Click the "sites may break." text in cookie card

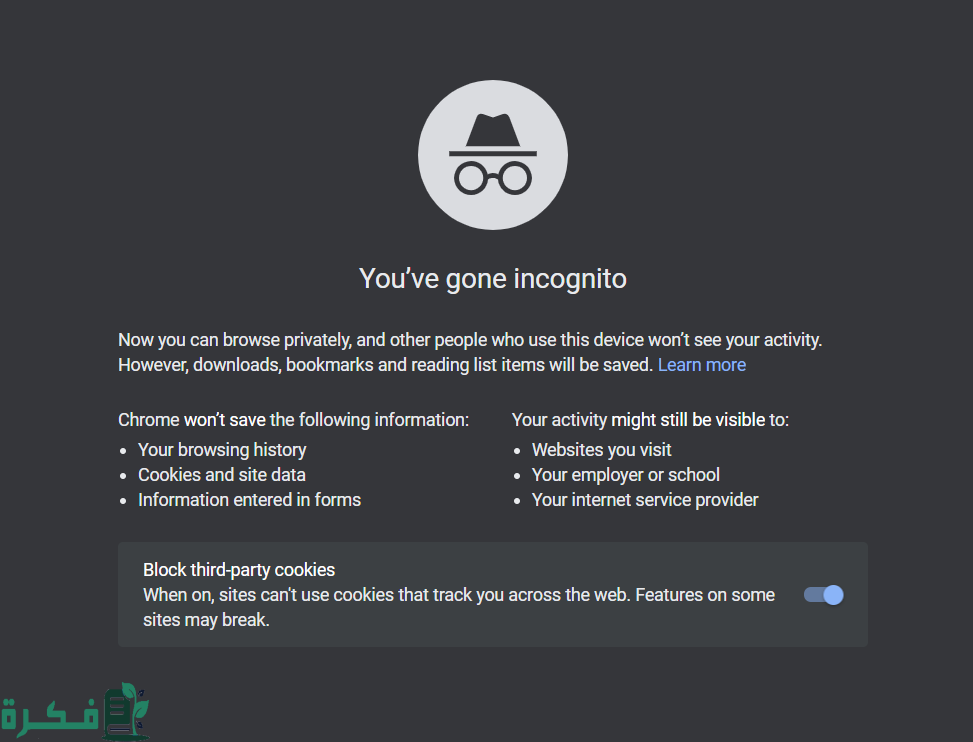[x=207, y=620]
